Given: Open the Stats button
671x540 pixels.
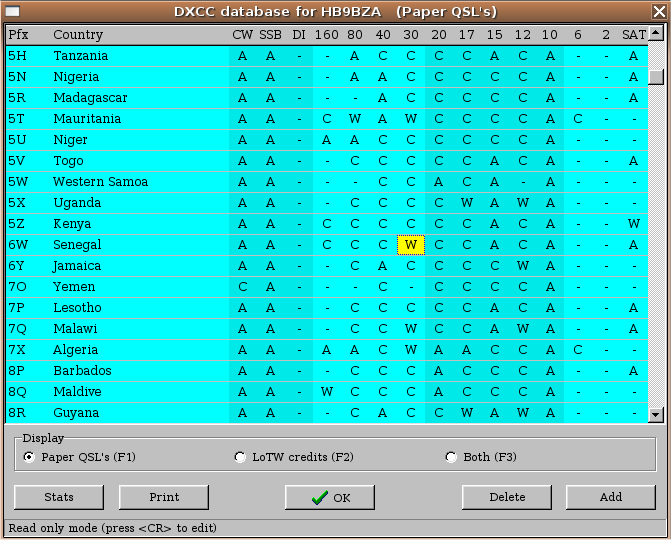Looking at the screenshot, I should [x=59, y=497].
